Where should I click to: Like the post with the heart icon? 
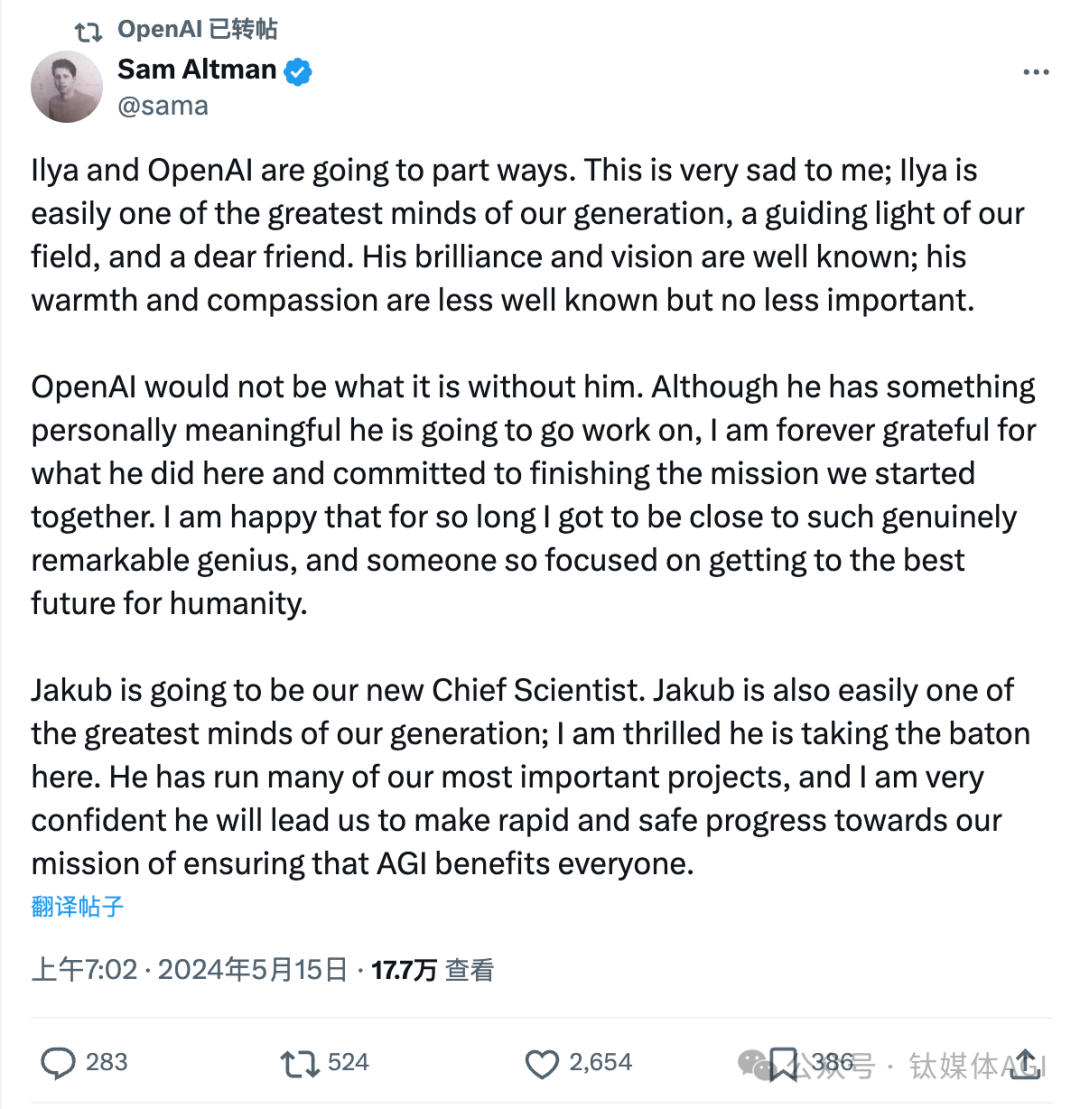click(542, 1063)
